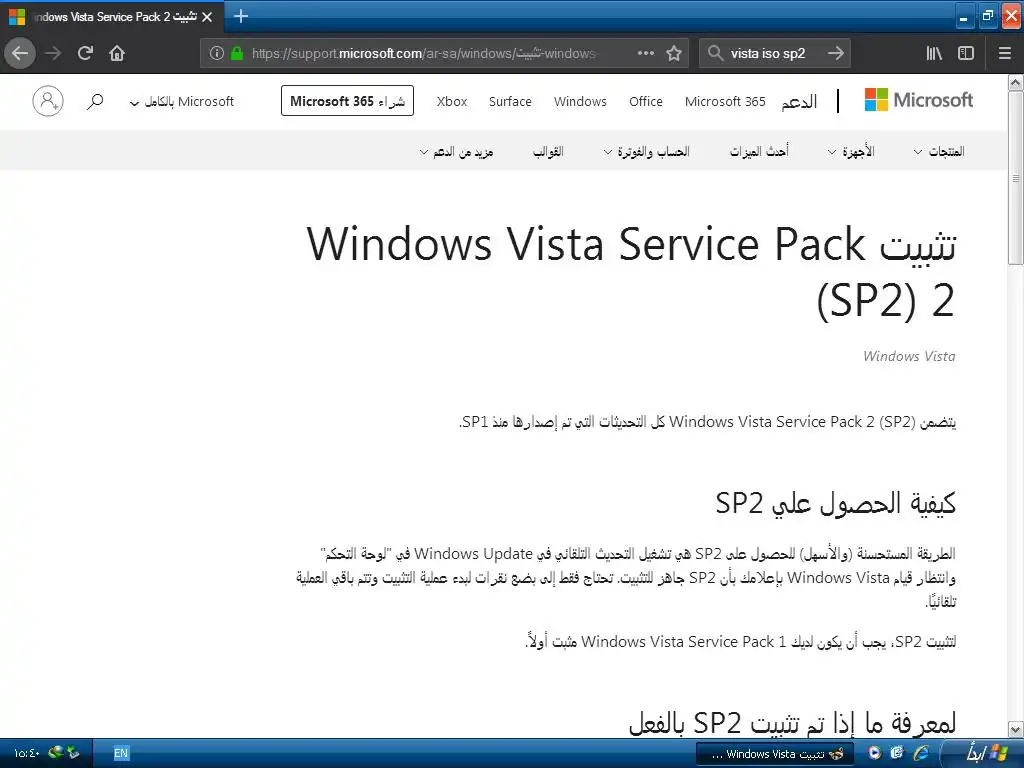This screenshot has width=1024, height=768.
Task: Click the كيفية الحصول علي SP2 heading
Action: pos(835,503)
